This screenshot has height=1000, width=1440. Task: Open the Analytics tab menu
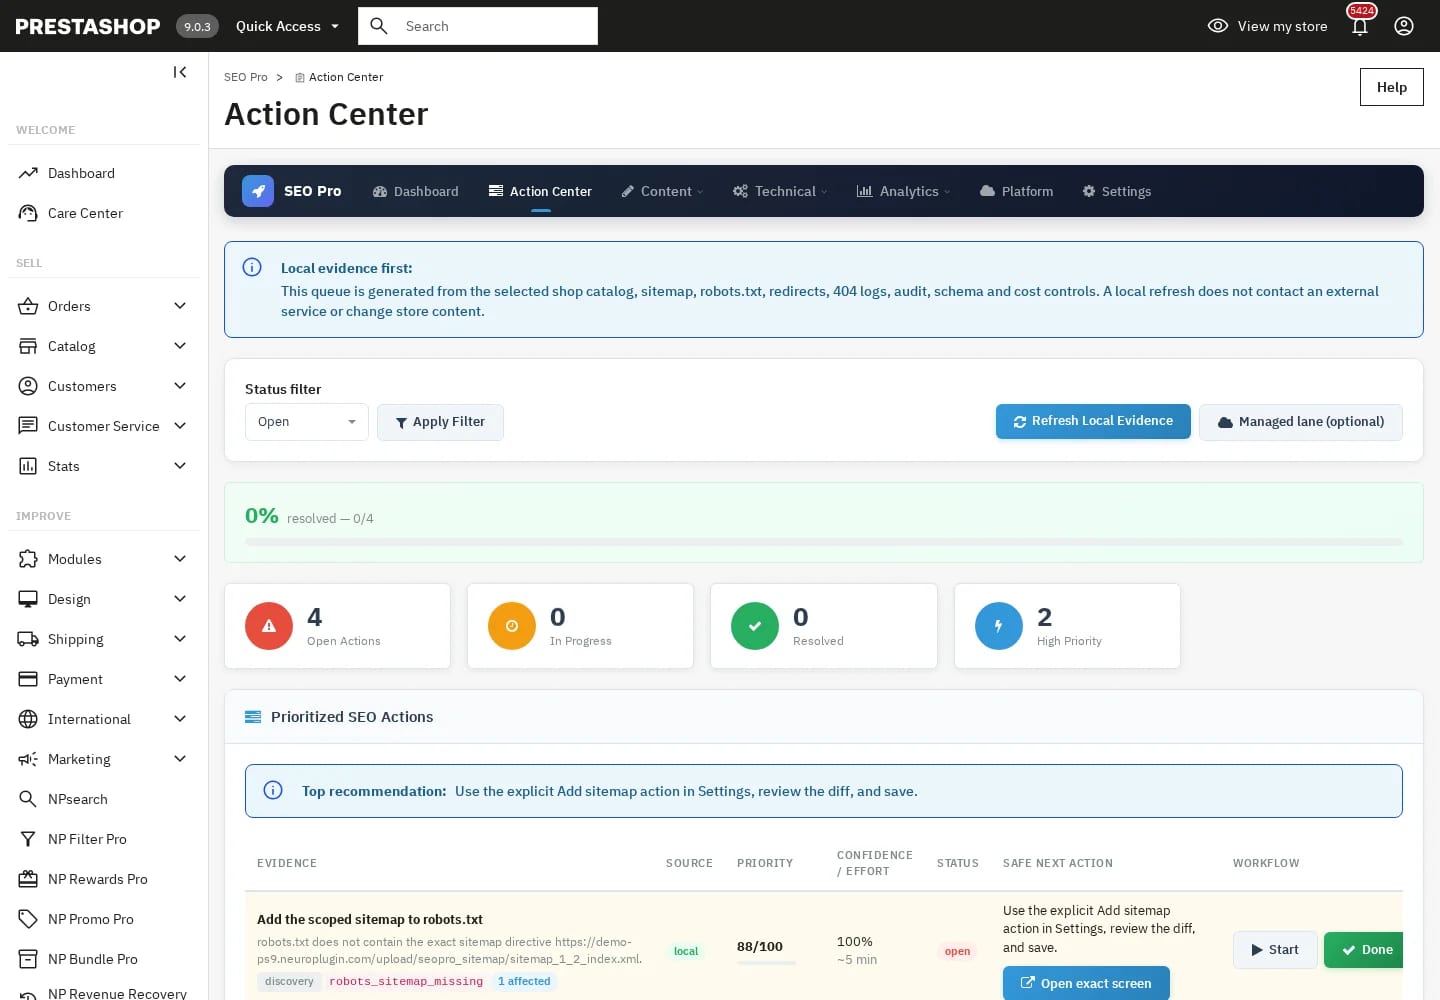[903, 191]
